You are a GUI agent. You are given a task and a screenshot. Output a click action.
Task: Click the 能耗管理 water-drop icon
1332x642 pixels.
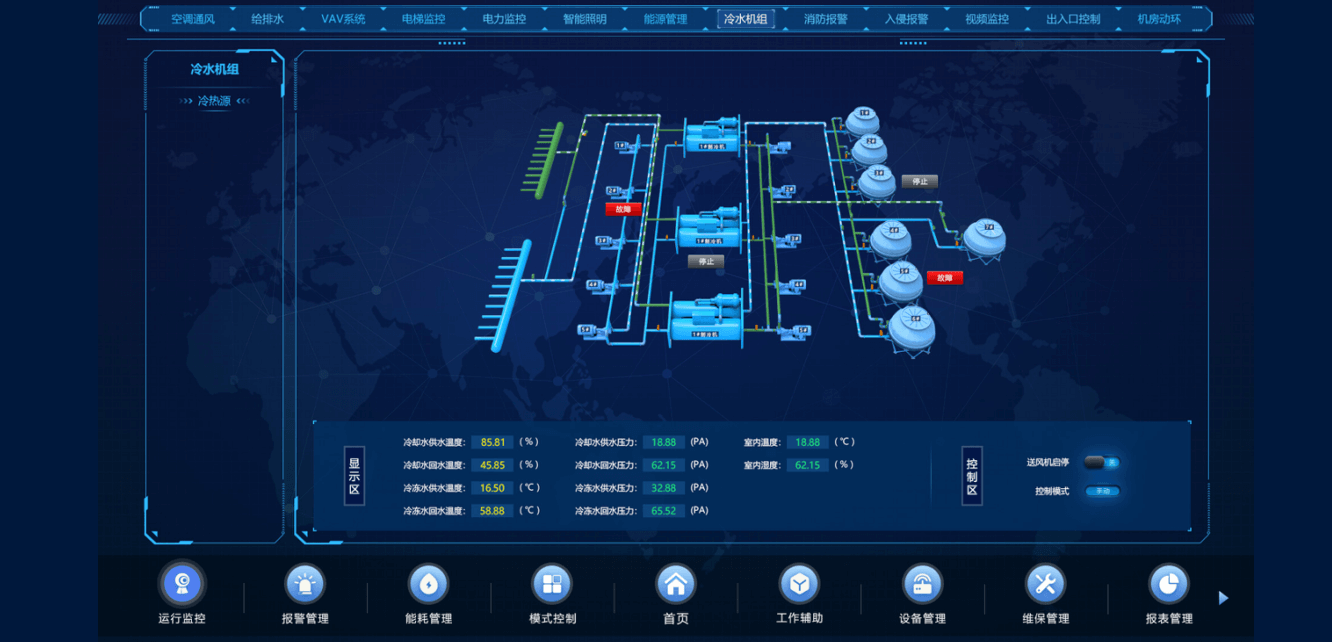428,583
